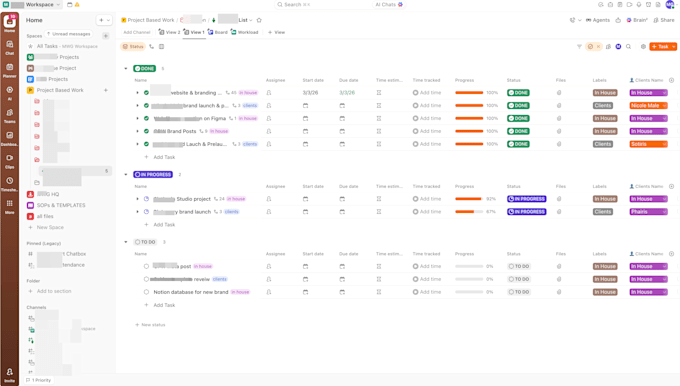Open Chat in the left rail

click(10, 47)
